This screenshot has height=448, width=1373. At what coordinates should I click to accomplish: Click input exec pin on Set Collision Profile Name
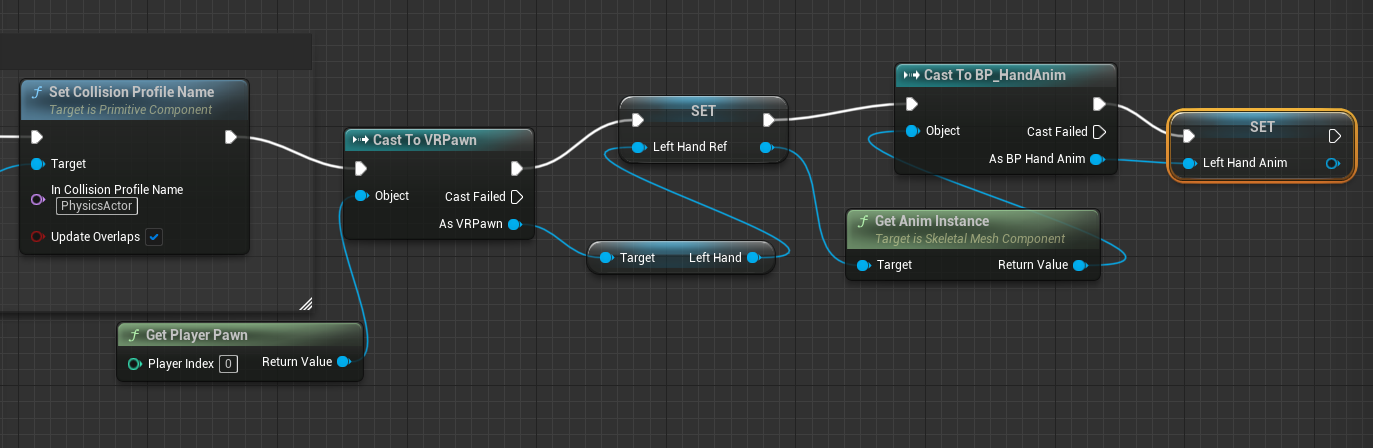click(x=37, y=137)
